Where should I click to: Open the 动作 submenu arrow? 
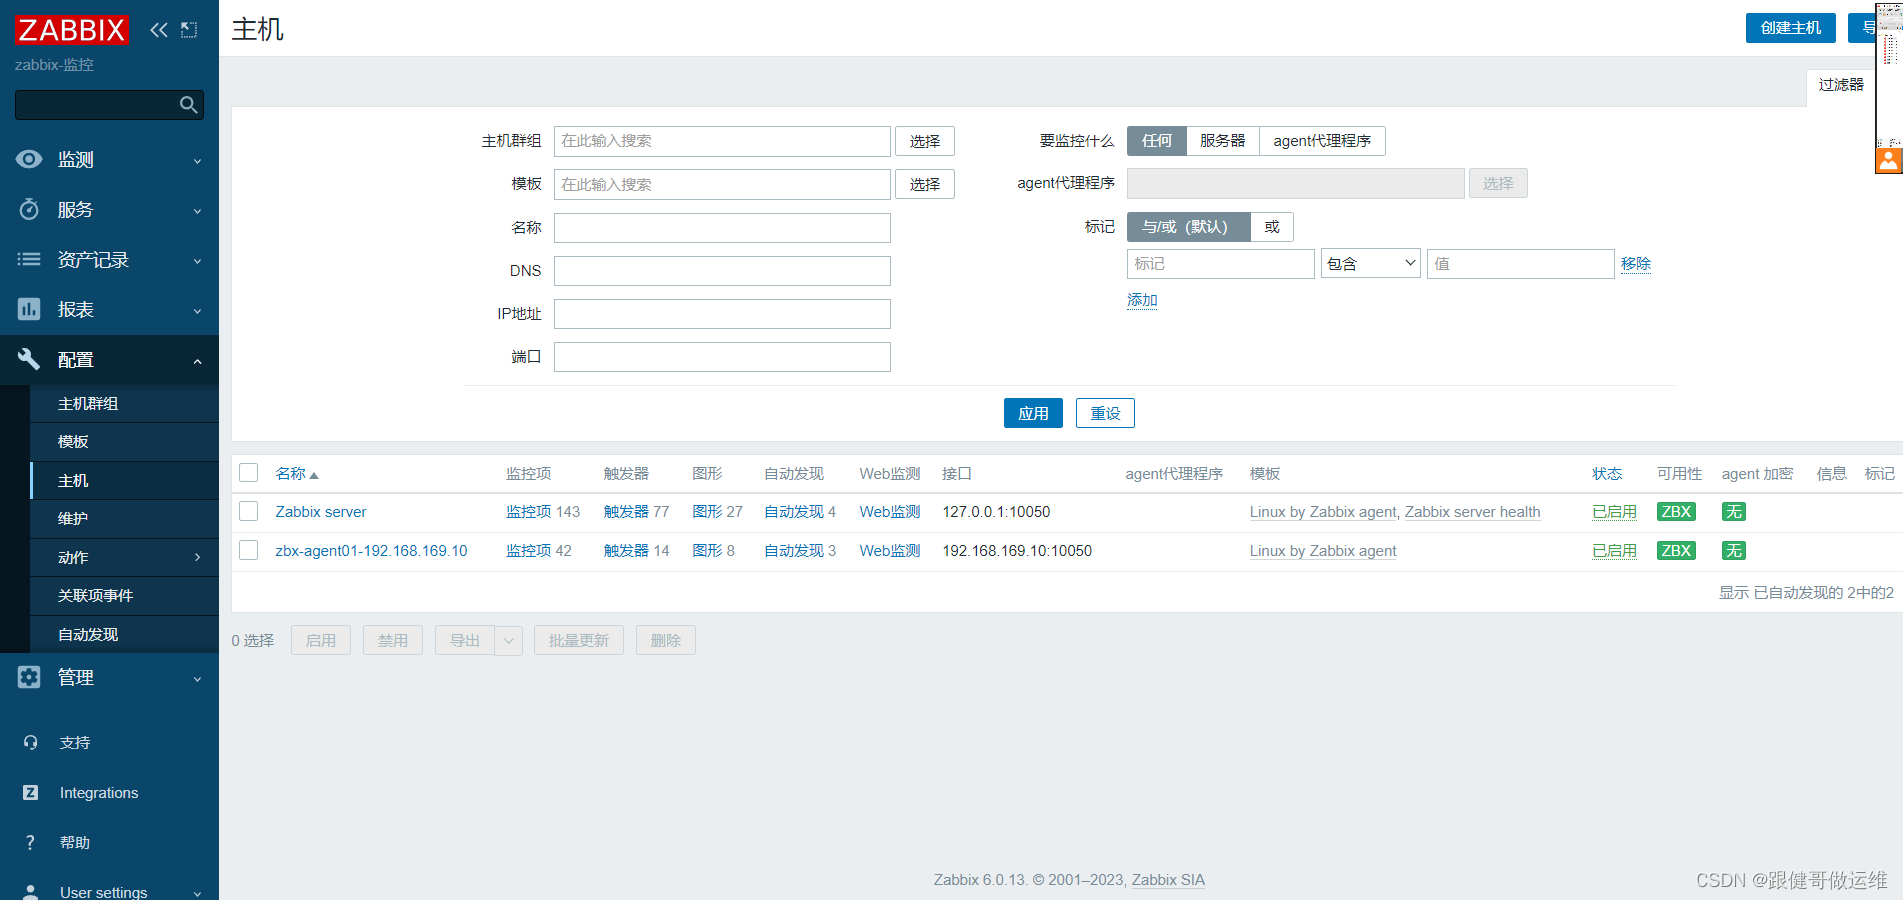point(197,557)
